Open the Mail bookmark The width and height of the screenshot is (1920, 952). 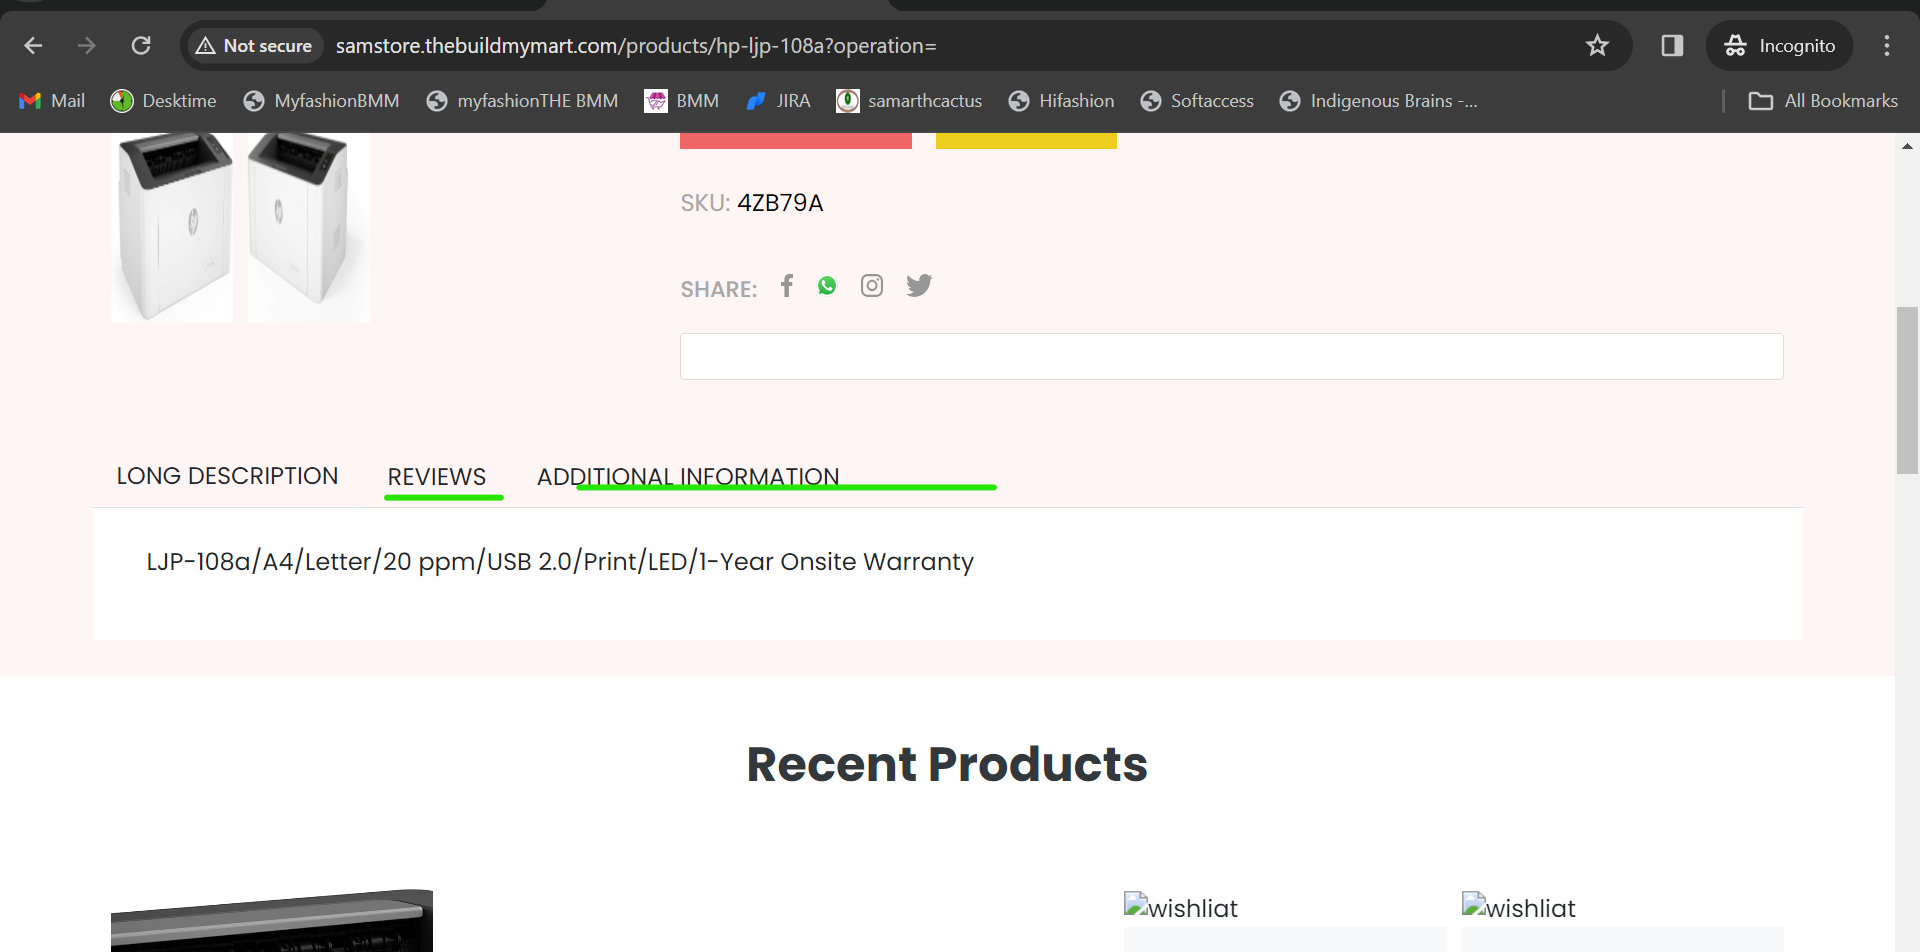[52, 101]
